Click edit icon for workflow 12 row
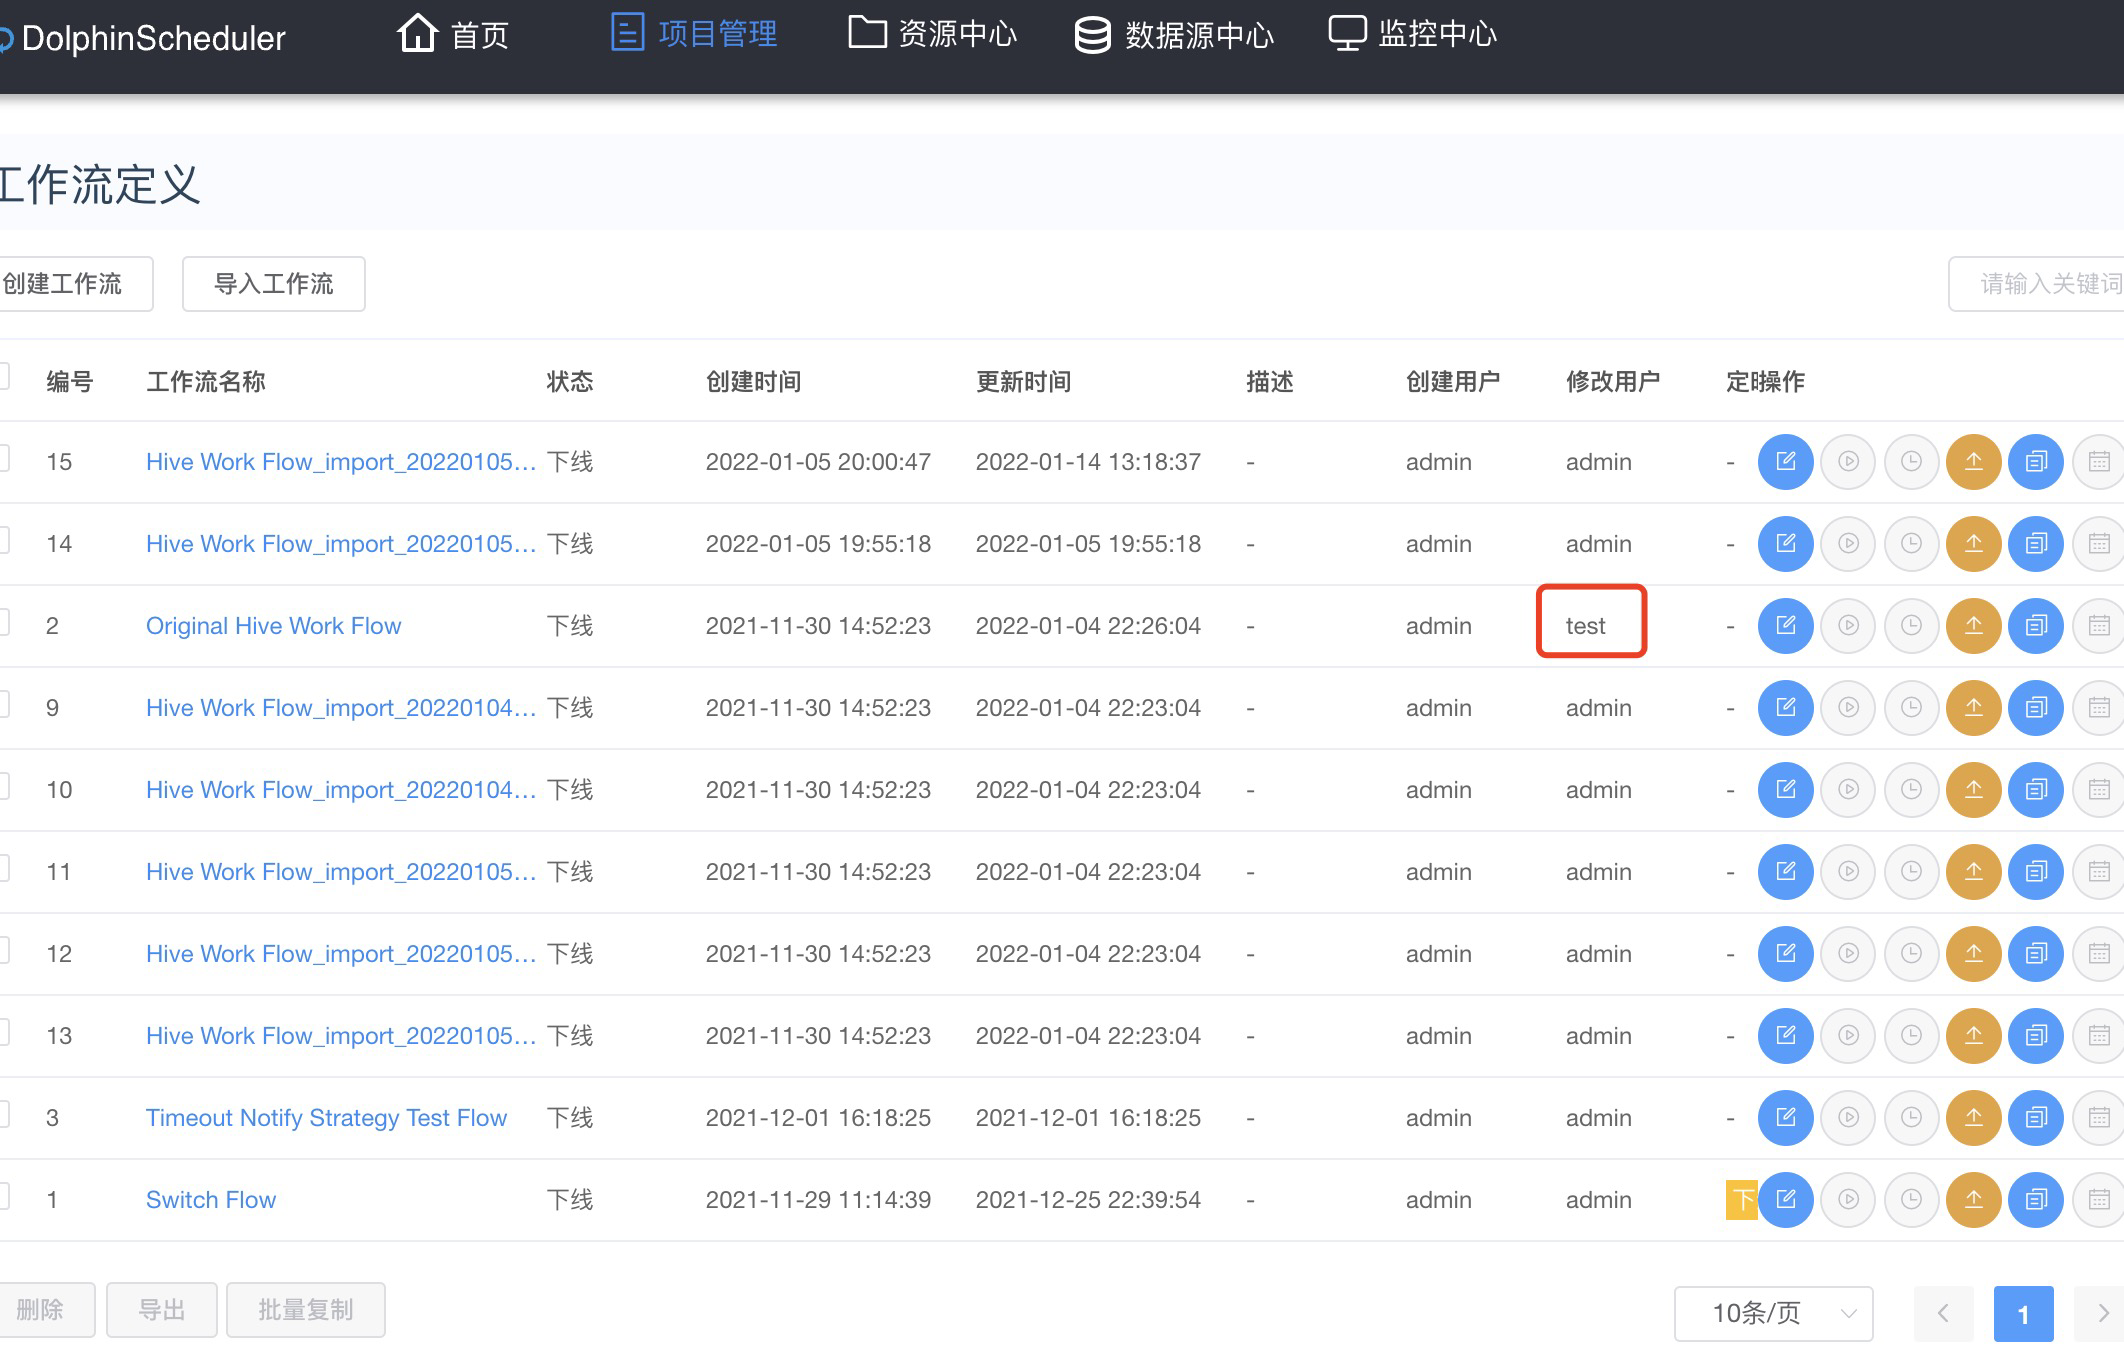2124x1356 pixels. point(1785,953)
